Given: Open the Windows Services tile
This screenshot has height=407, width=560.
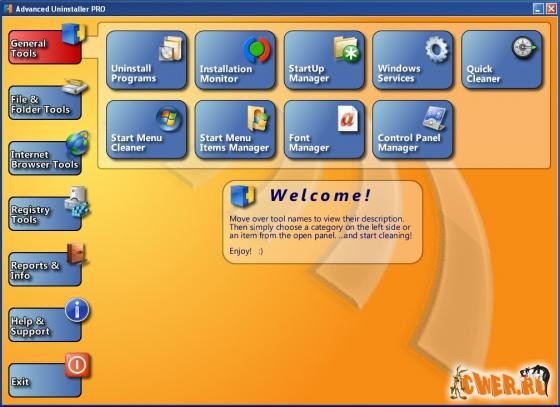Looking at the screenshot, I should pyautogui.click(x=413, y=60).
